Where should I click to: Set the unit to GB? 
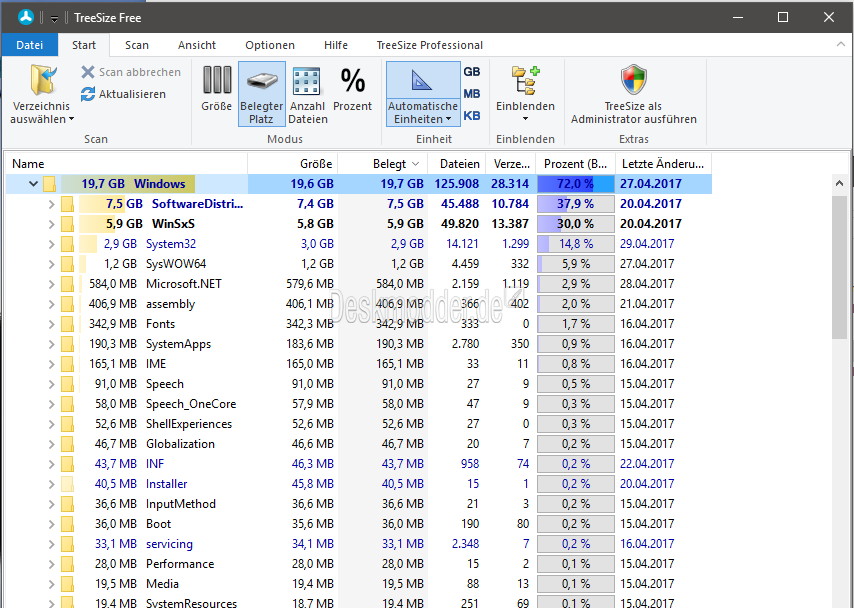472,71
